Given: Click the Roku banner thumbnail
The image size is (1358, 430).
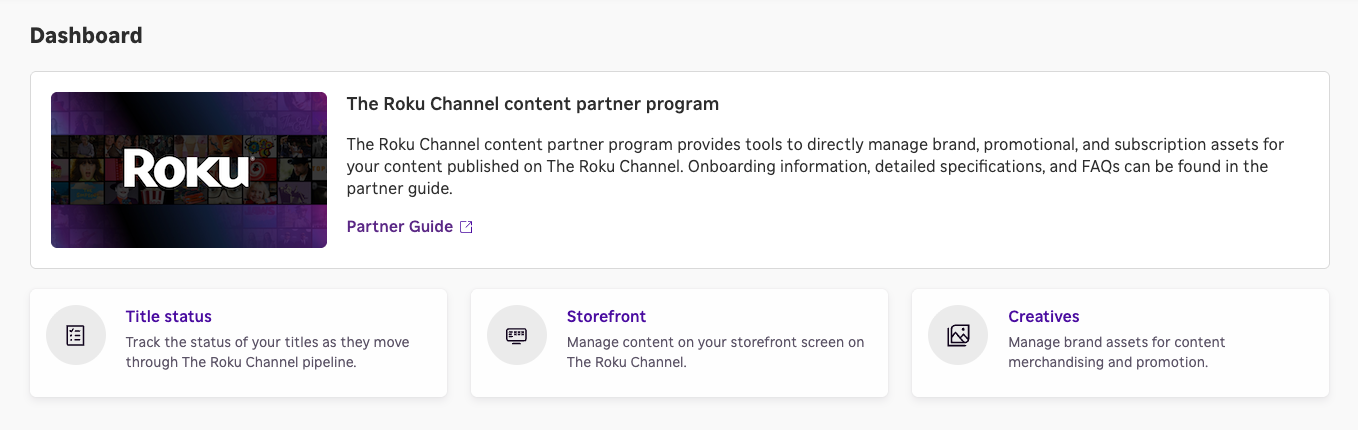Looking at the screenshot, I should tap(189, 170).
